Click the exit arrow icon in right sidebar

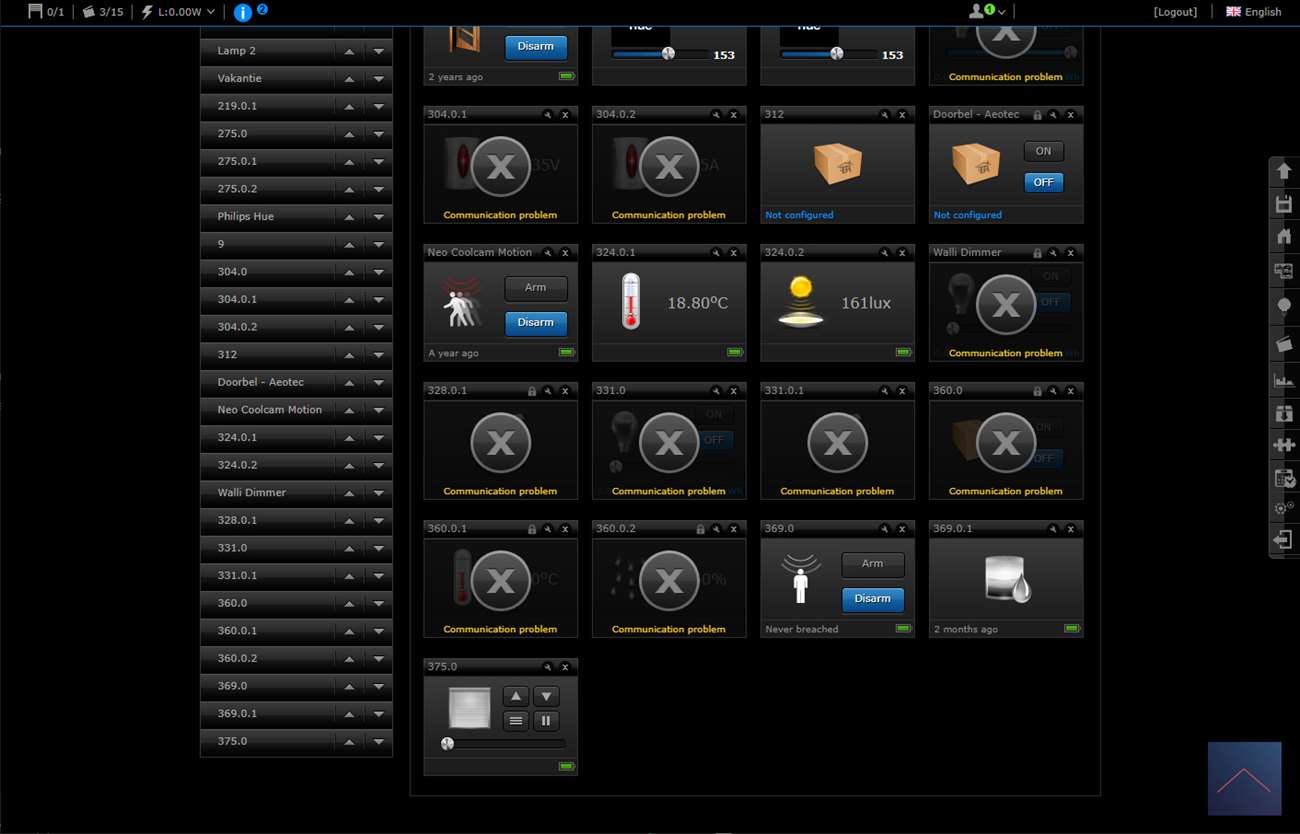tap(1284, 540)
